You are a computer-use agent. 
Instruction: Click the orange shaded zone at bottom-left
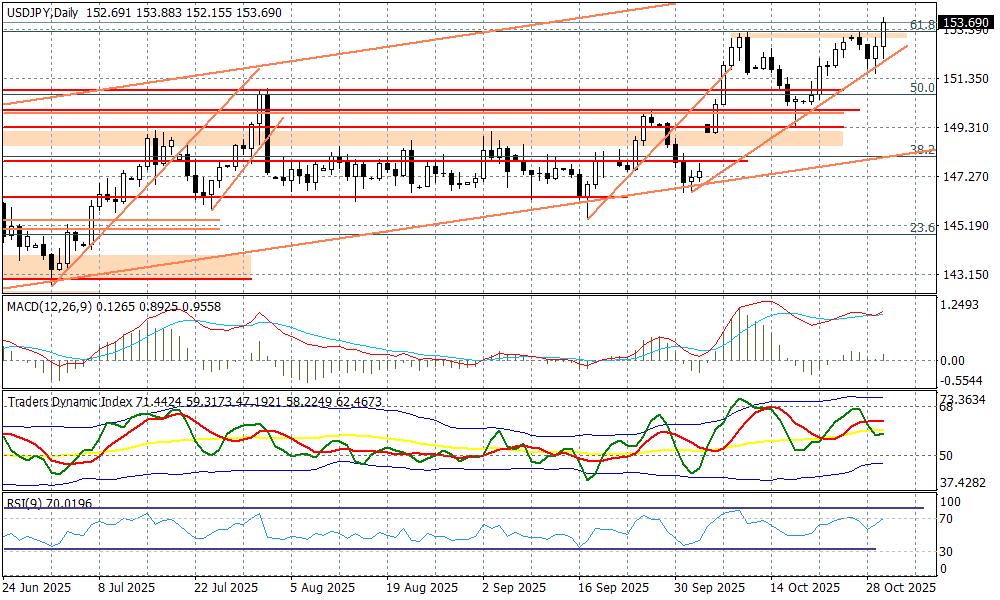pyautogui.click(x=125, y=265)
